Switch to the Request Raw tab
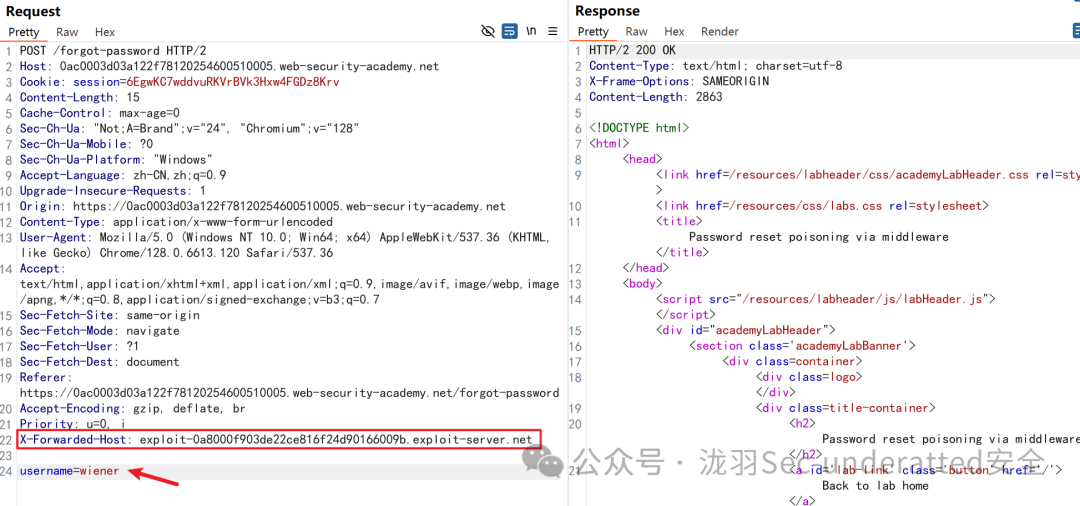This screenshot has width=1080, height=506. coord(68,32)
